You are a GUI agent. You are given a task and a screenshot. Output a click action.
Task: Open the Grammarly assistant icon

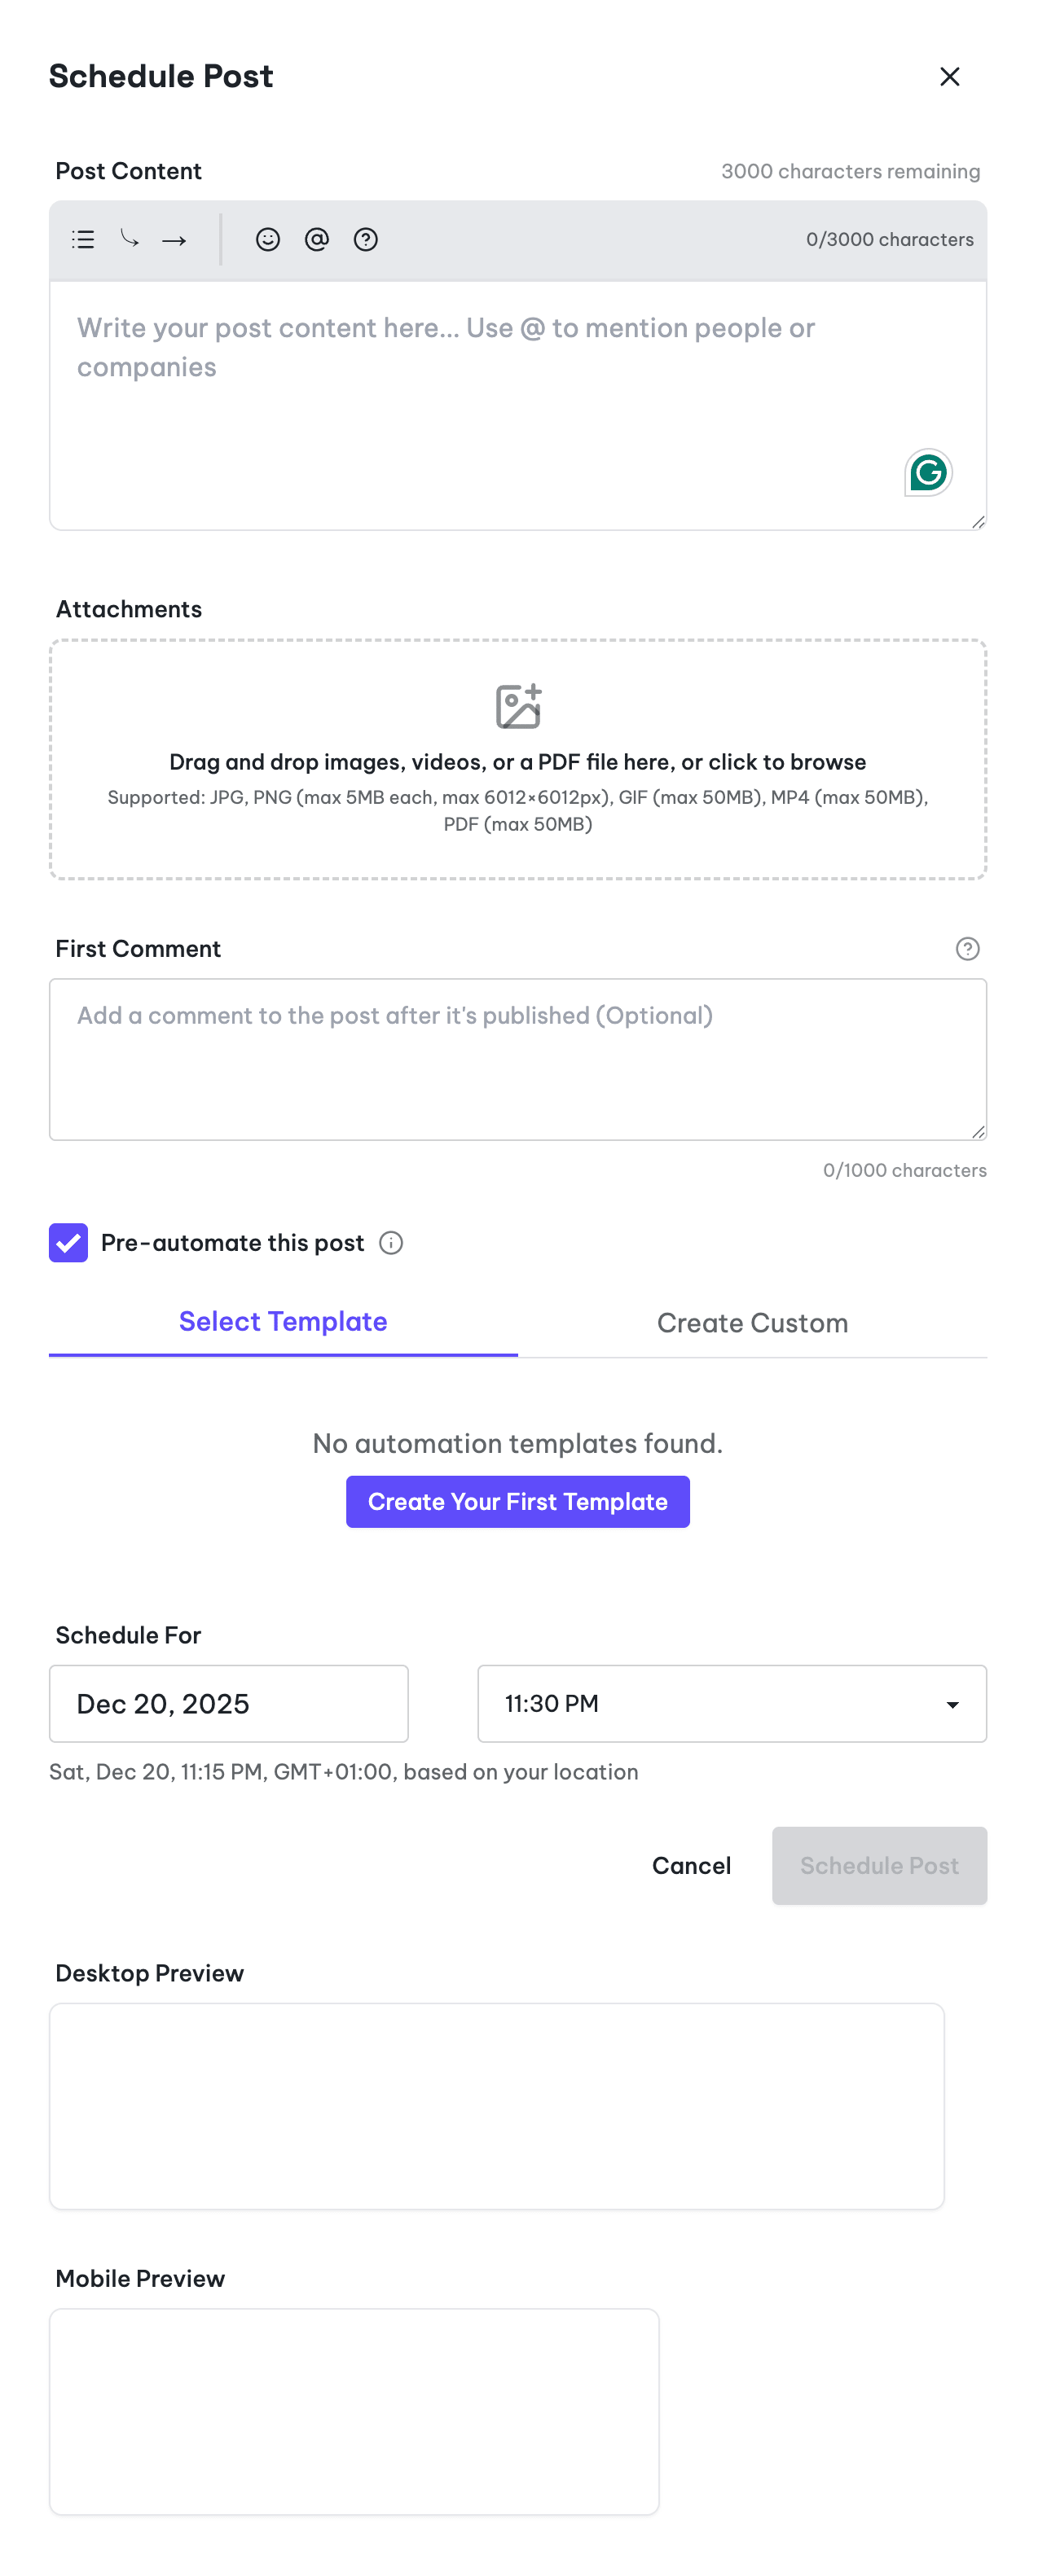(x=927, y=472)
